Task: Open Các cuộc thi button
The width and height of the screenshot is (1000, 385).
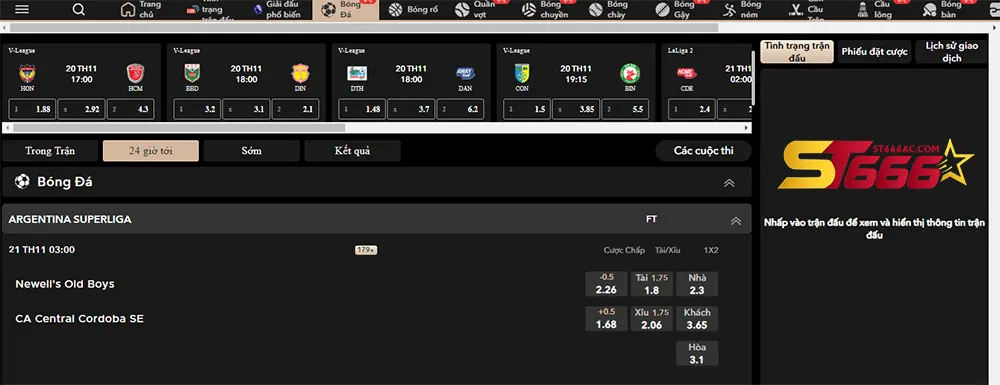Action: pos(703,151)
